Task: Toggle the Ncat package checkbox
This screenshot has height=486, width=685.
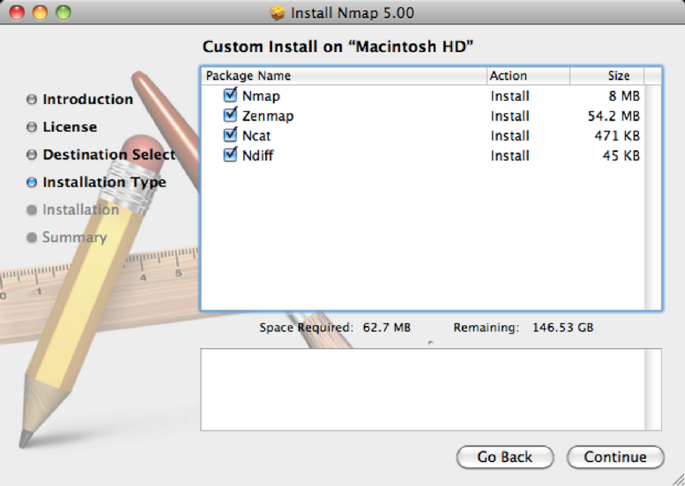Action: tap(230, 135)
